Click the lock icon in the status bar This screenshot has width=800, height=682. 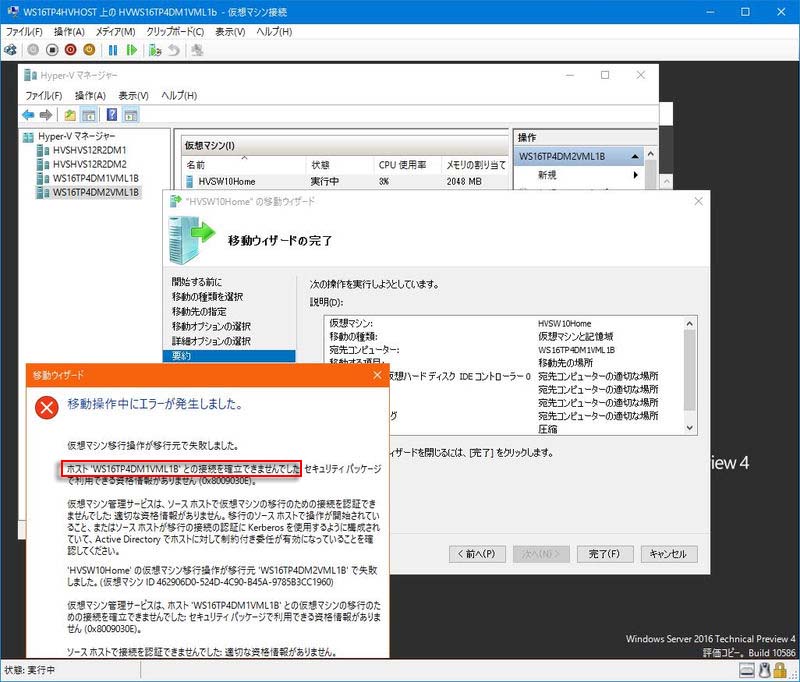(x=780, y=670)
